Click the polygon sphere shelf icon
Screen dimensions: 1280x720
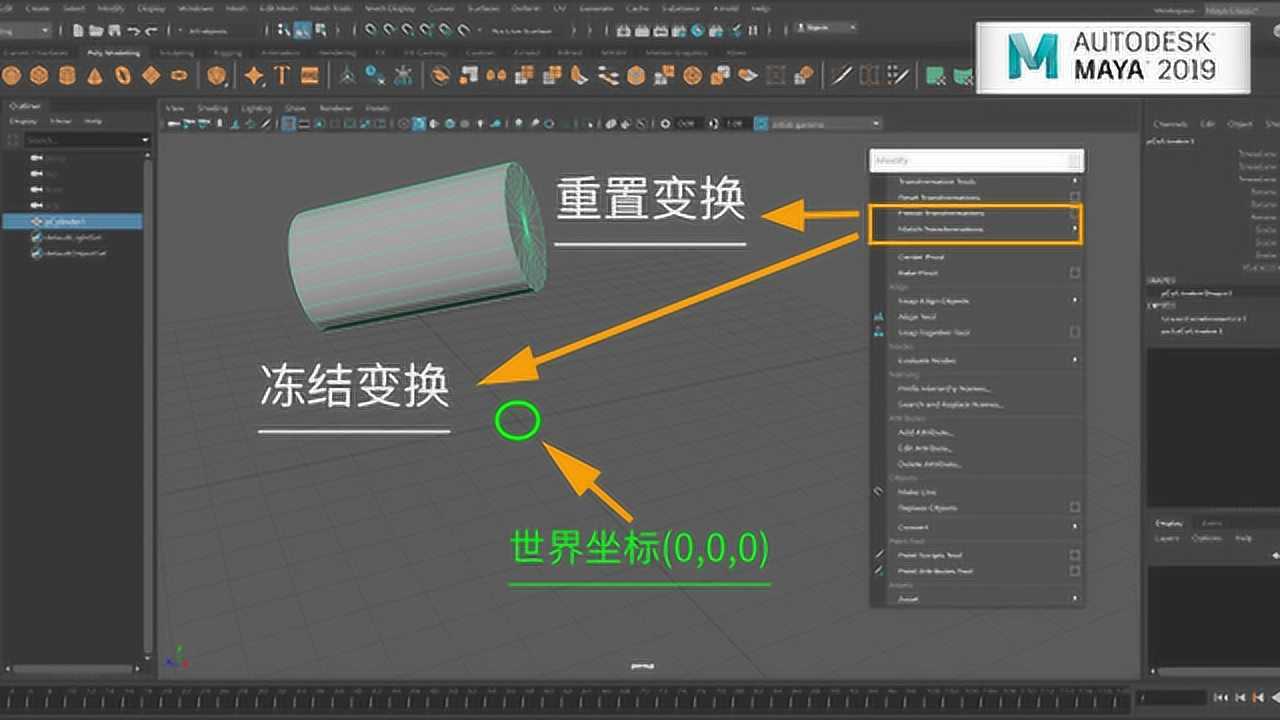(x=12, y=75)
